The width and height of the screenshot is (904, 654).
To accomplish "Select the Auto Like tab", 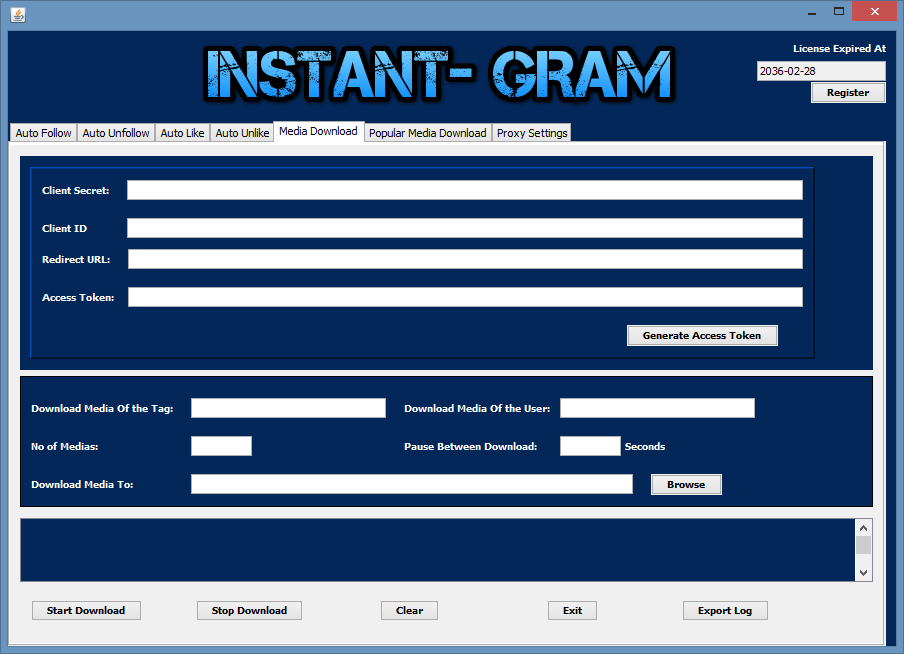I will [x=182, y=133].
